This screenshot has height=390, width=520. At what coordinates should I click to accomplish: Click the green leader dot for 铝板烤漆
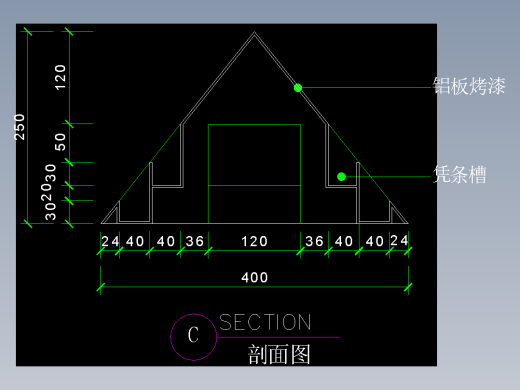[298, 88]
